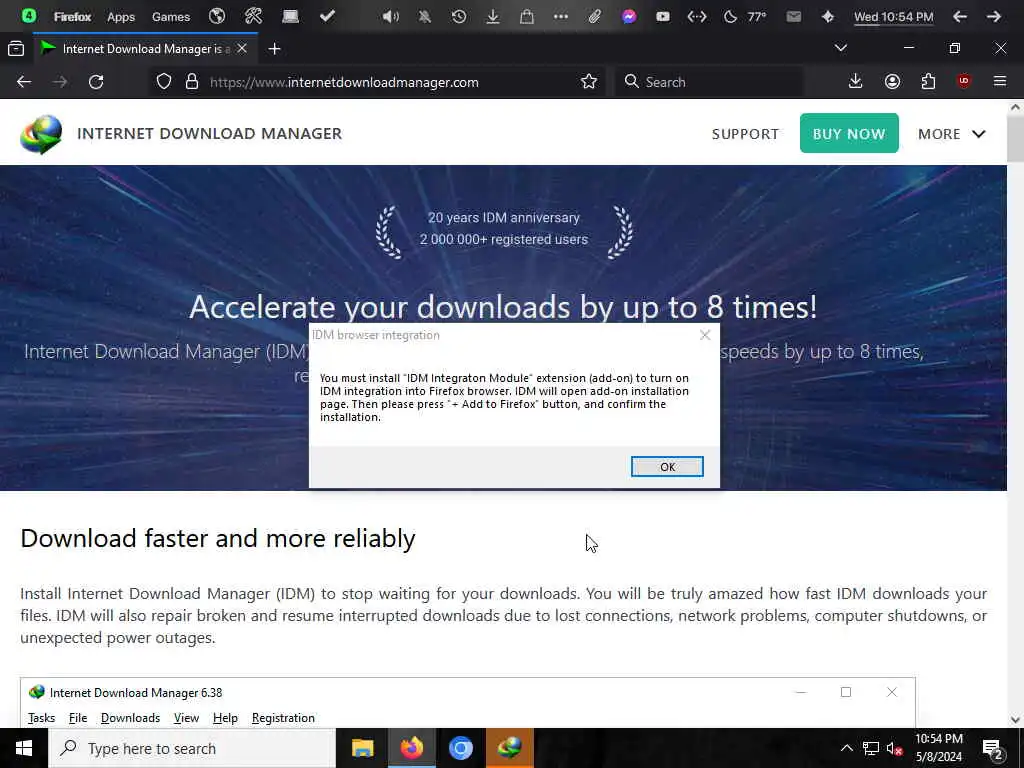This screenshot has height=768, width=1024.
Task: Open a new tab with plus button
Action: tap(274, 49)
